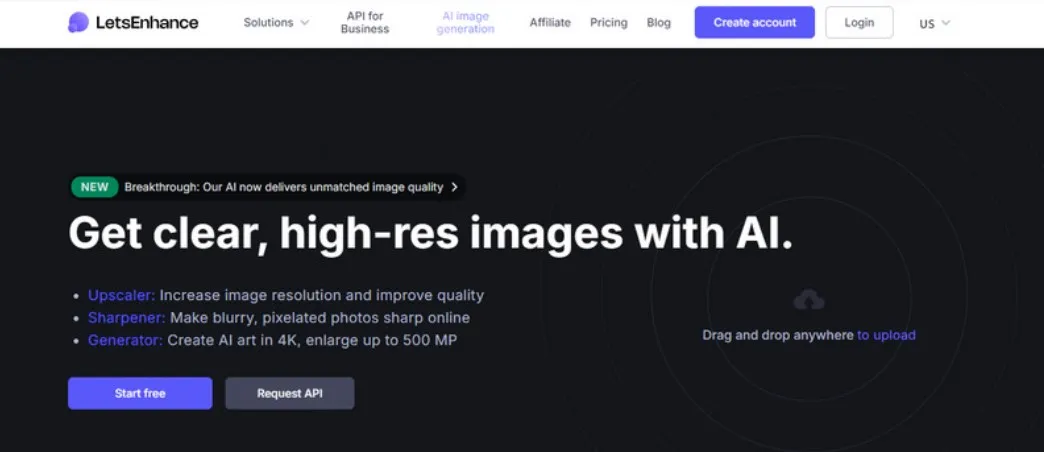Navigate to Pricing
This screenshot has width=1044, height=452.
(609, 23)
